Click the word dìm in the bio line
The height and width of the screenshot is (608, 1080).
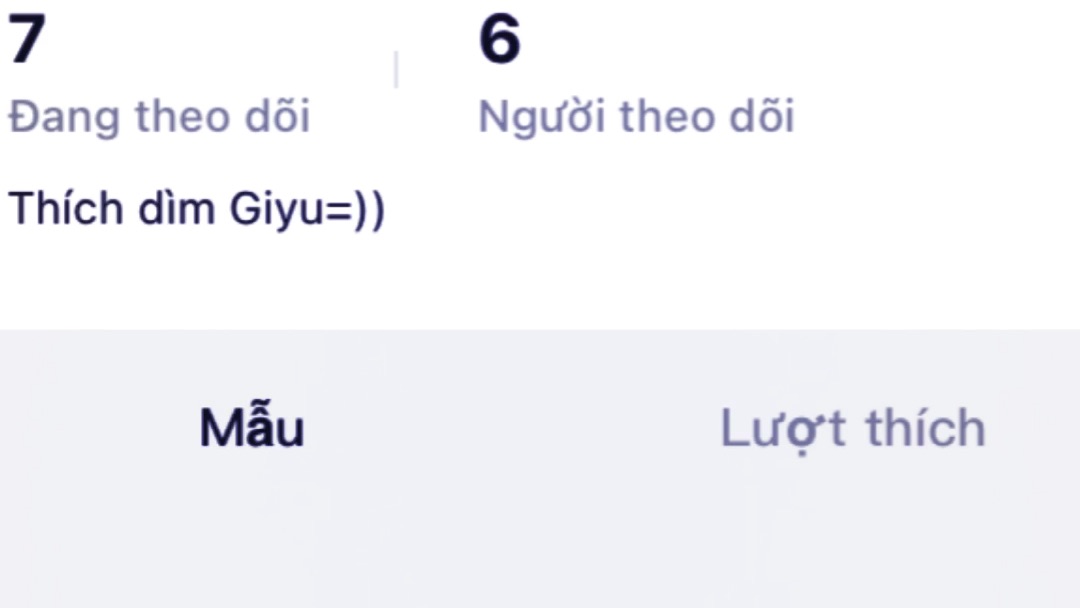click(x=176, y=209)
